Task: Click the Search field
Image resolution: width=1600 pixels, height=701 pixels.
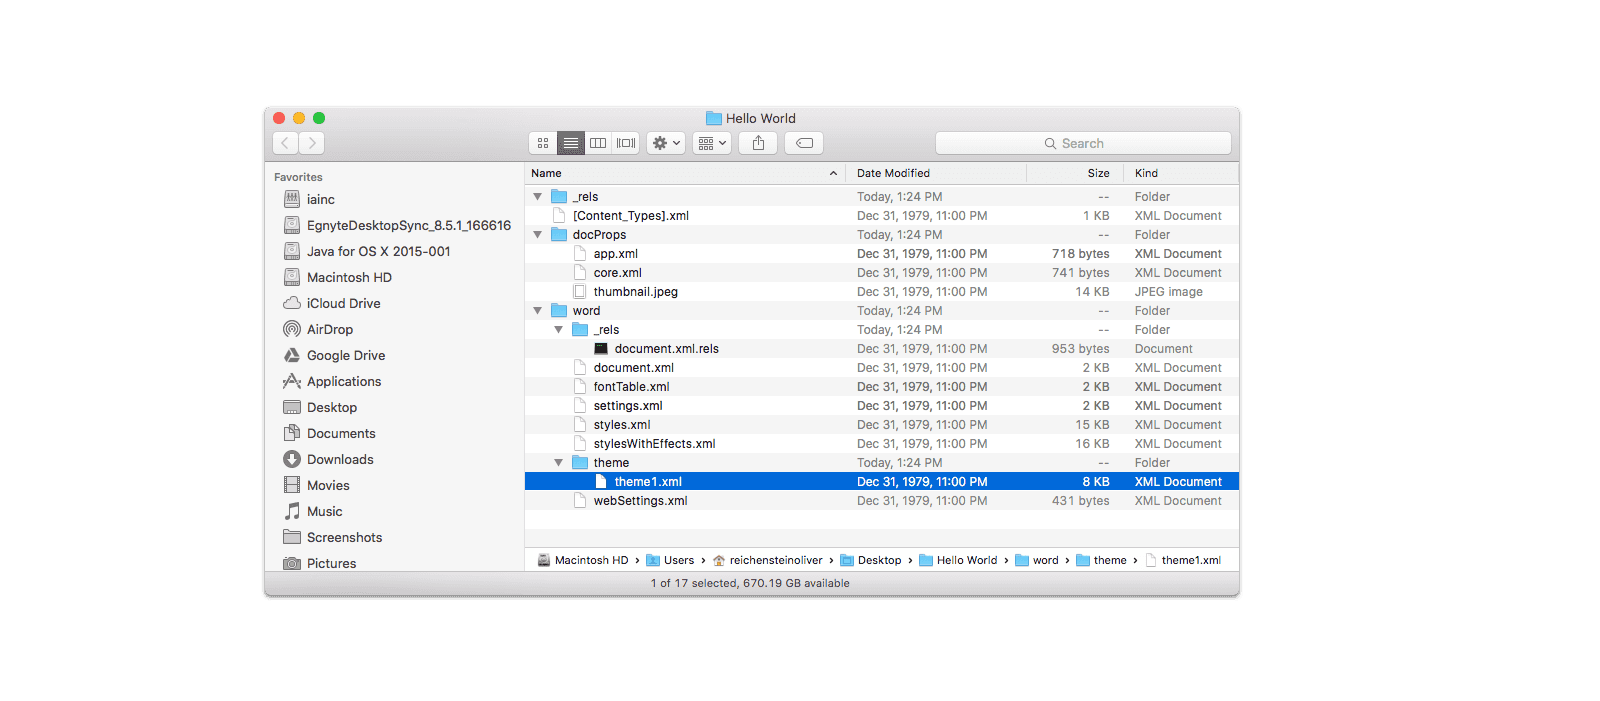Action: (1083, 143)
